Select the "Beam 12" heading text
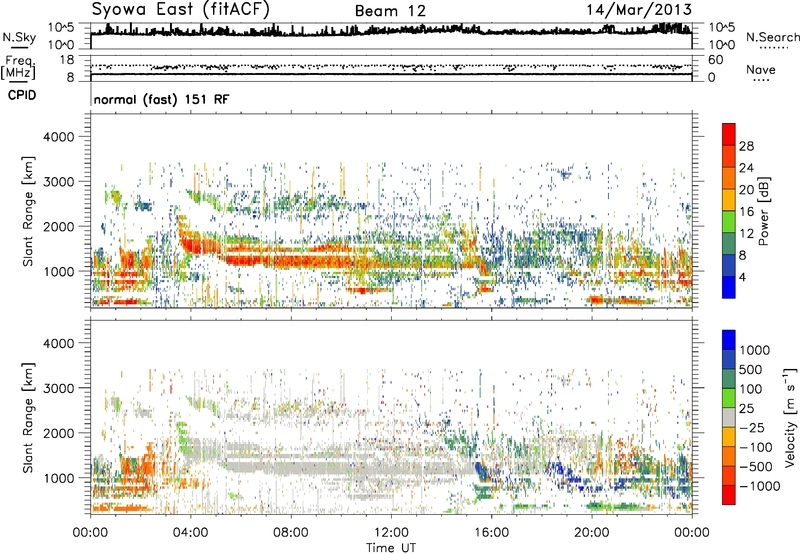Image resolution: width=800 pixels, height=554 pixels. [x=390, y=11]
